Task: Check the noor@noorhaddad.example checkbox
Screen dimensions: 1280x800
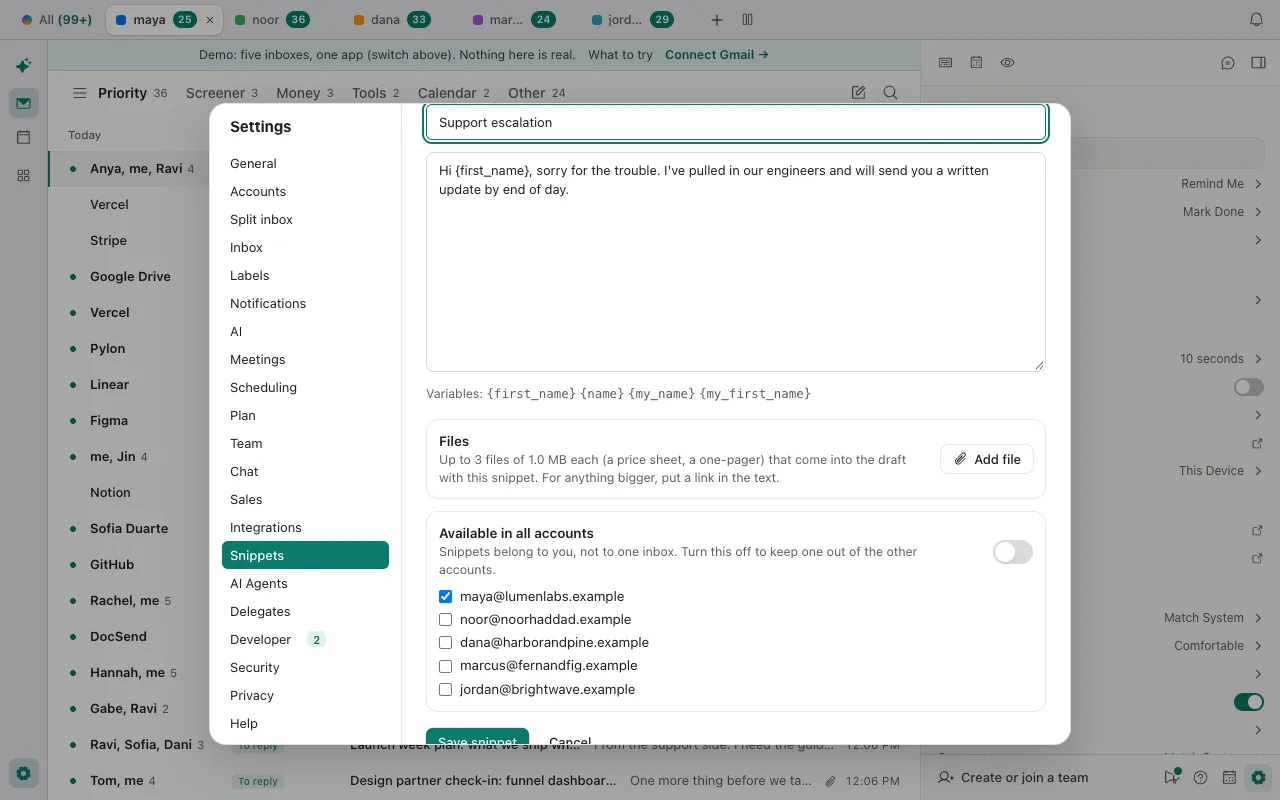Action: (446, 619)
